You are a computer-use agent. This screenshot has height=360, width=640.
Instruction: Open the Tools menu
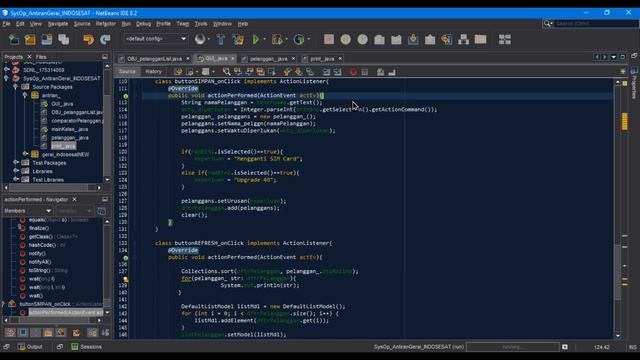(201, 24)
